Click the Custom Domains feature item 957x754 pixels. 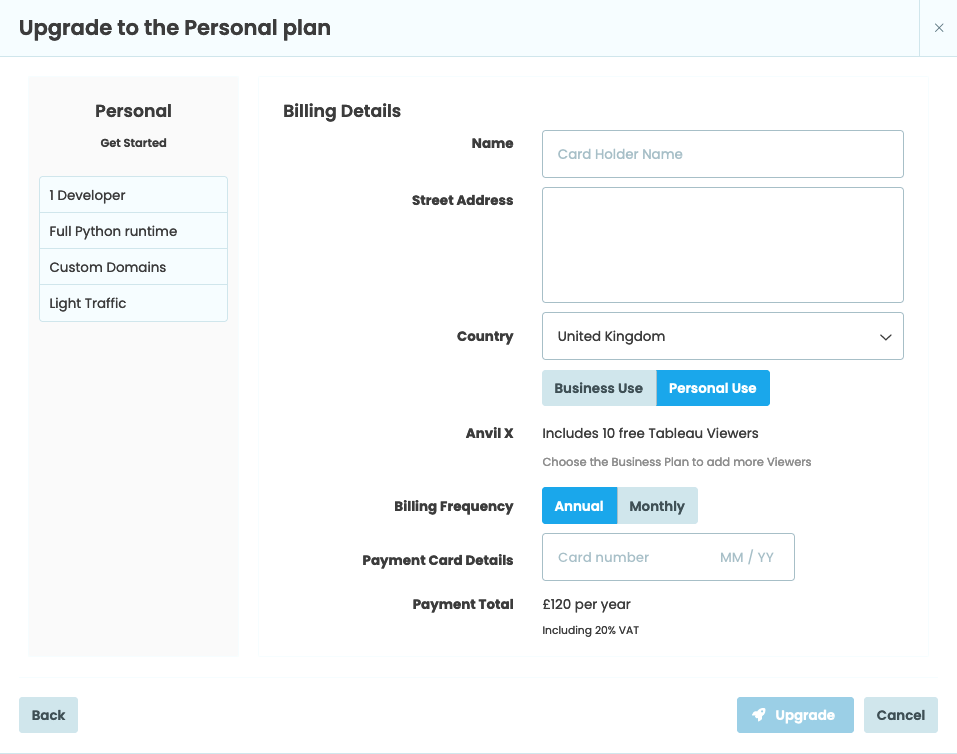[x=133, y=267]
